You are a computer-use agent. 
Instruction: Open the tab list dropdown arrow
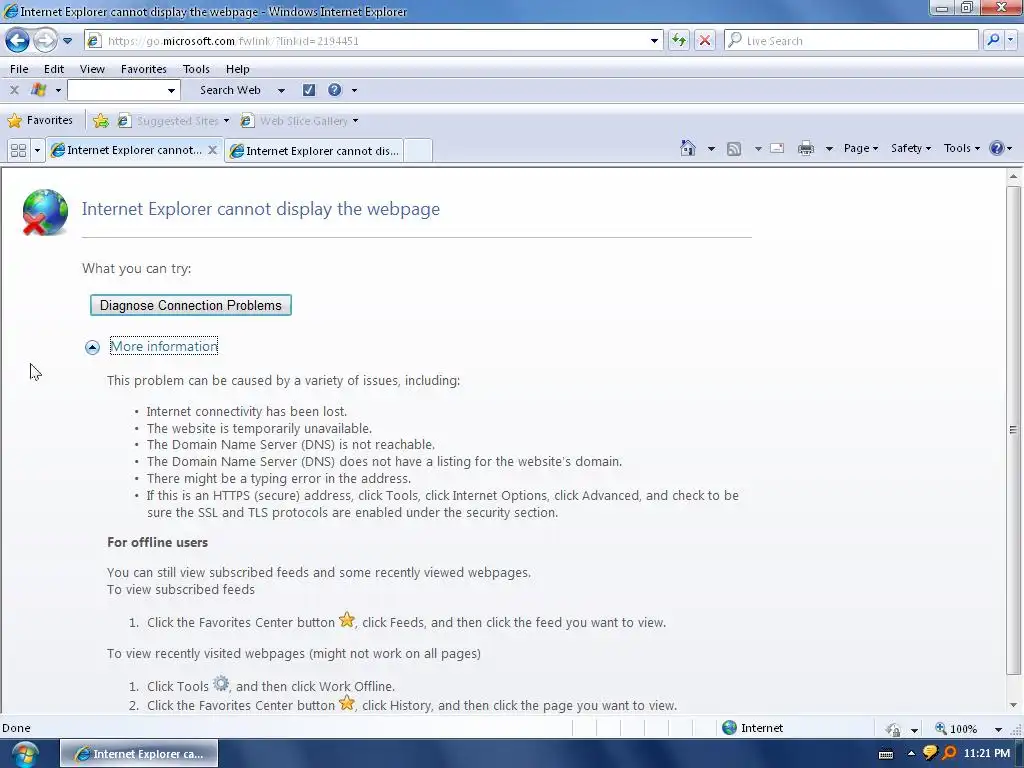coord(37,150)
